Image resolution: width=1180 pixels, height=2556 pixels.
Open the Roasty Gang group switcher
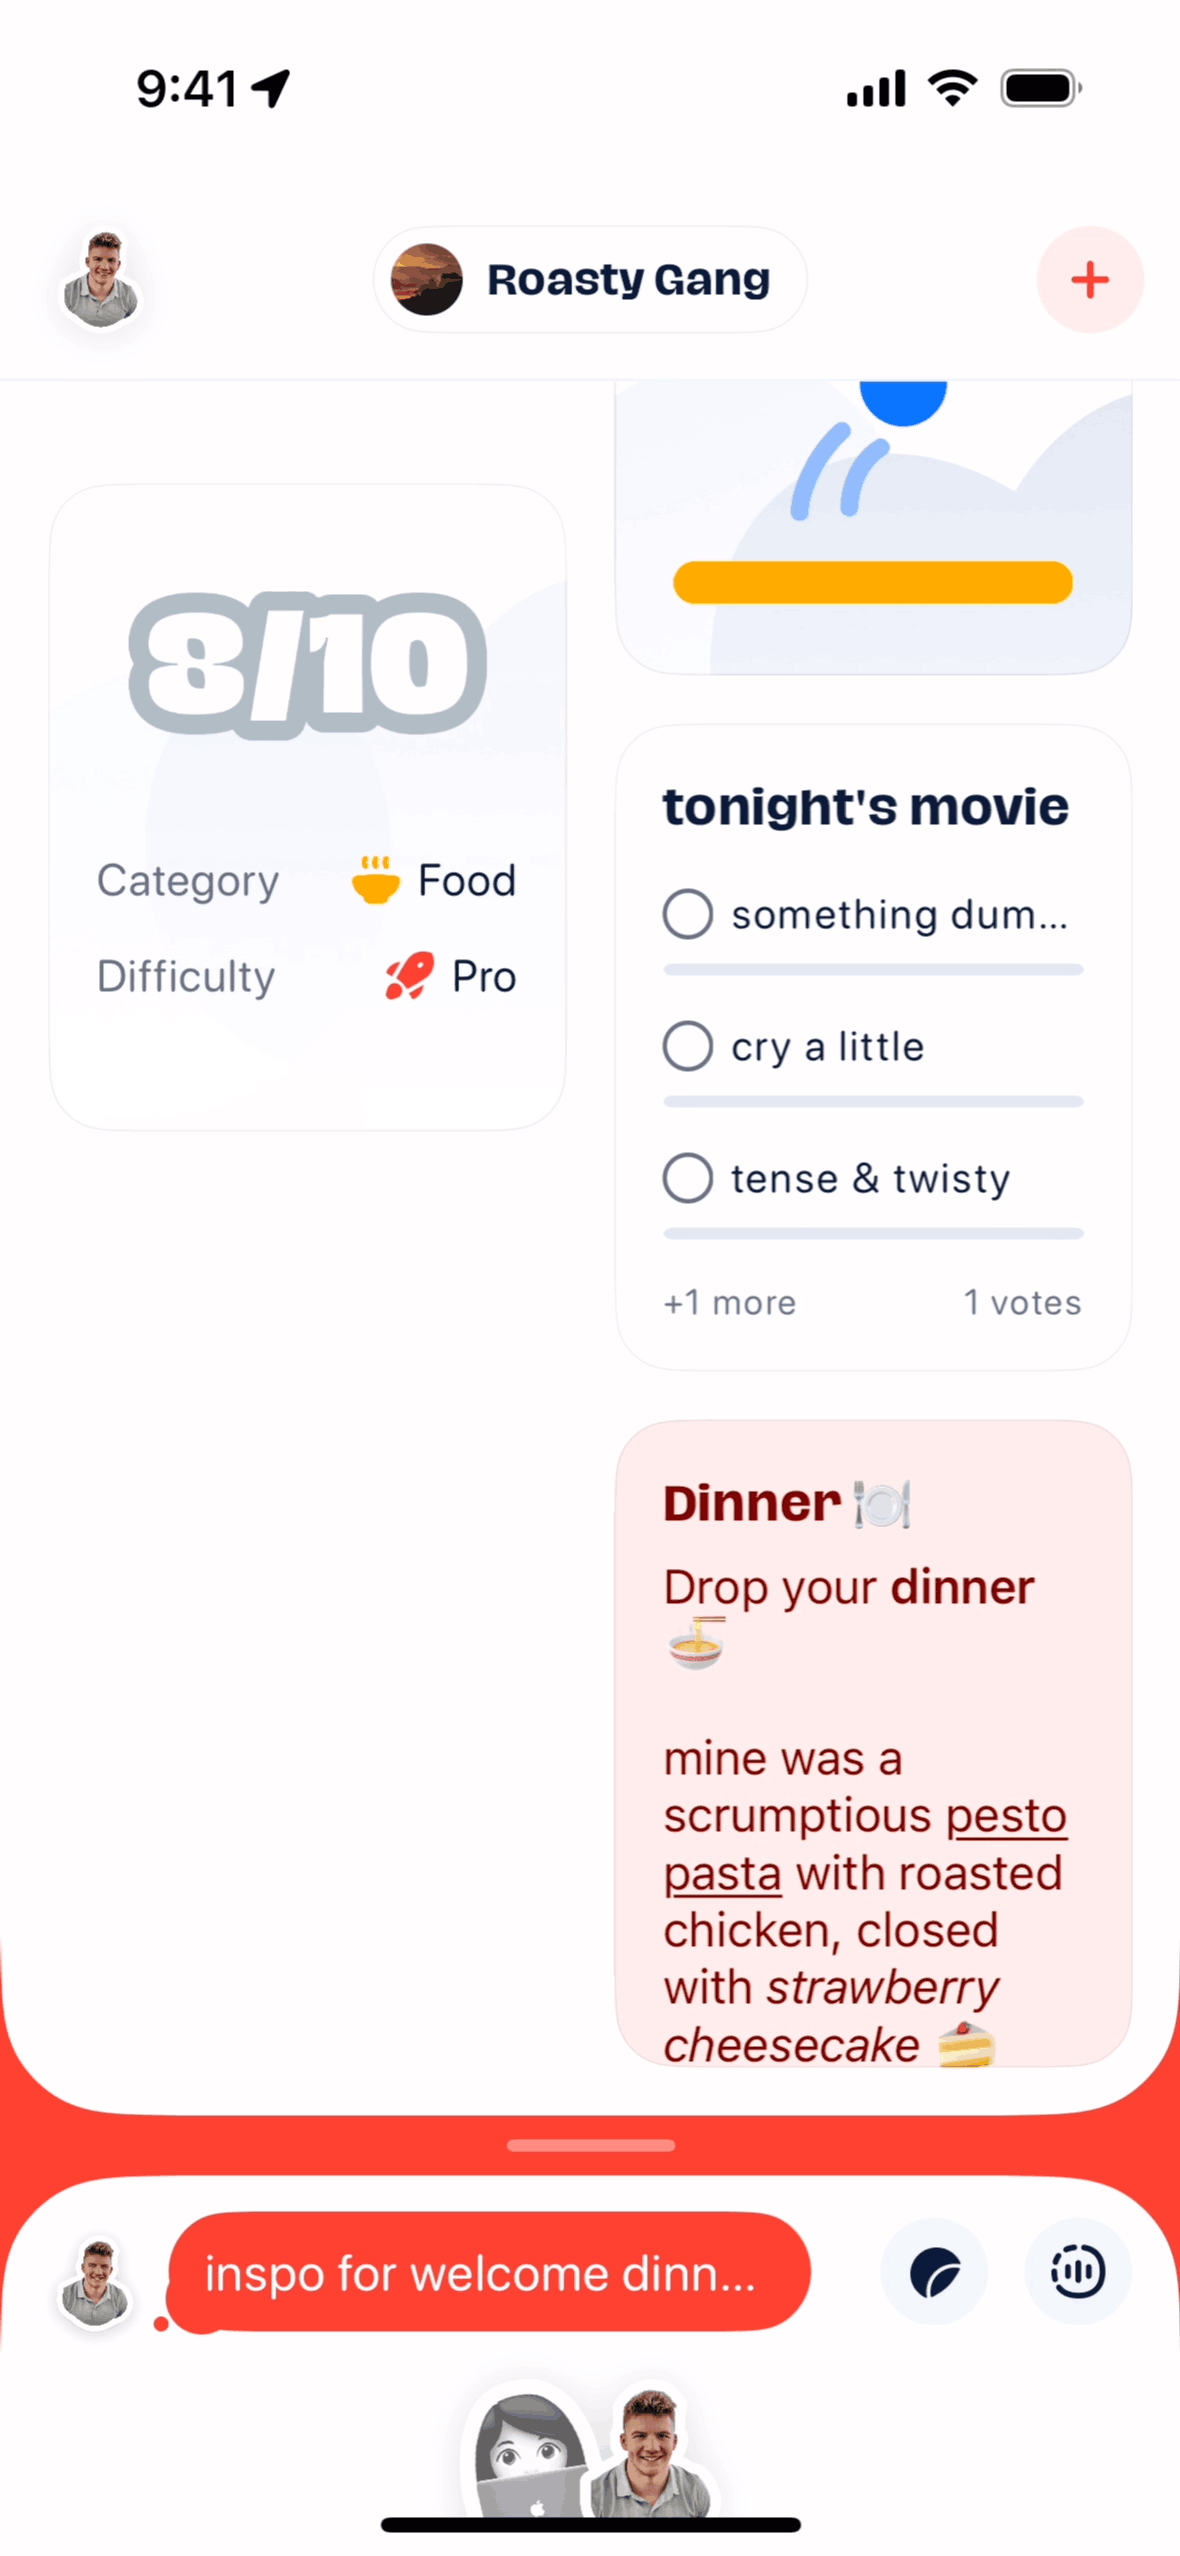[x=590, y=279]
